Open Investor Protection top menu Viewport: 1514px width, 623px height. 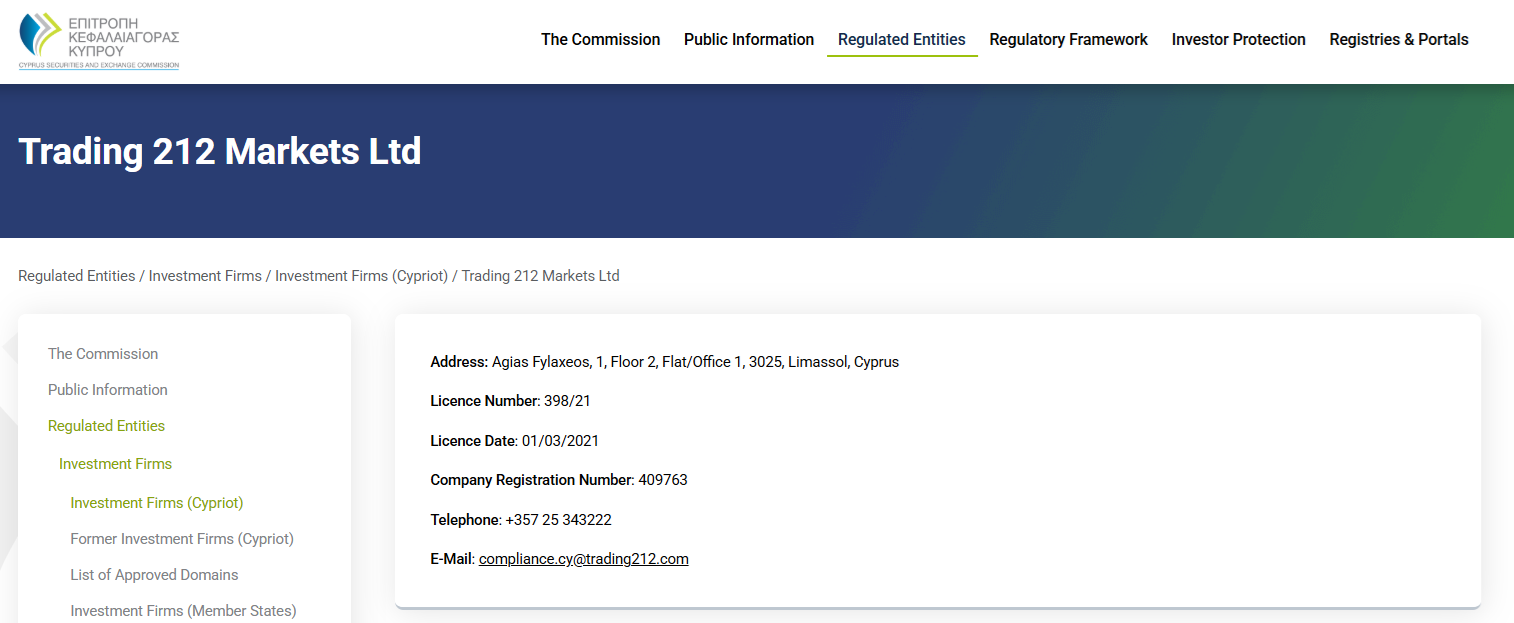[1239, 40]
